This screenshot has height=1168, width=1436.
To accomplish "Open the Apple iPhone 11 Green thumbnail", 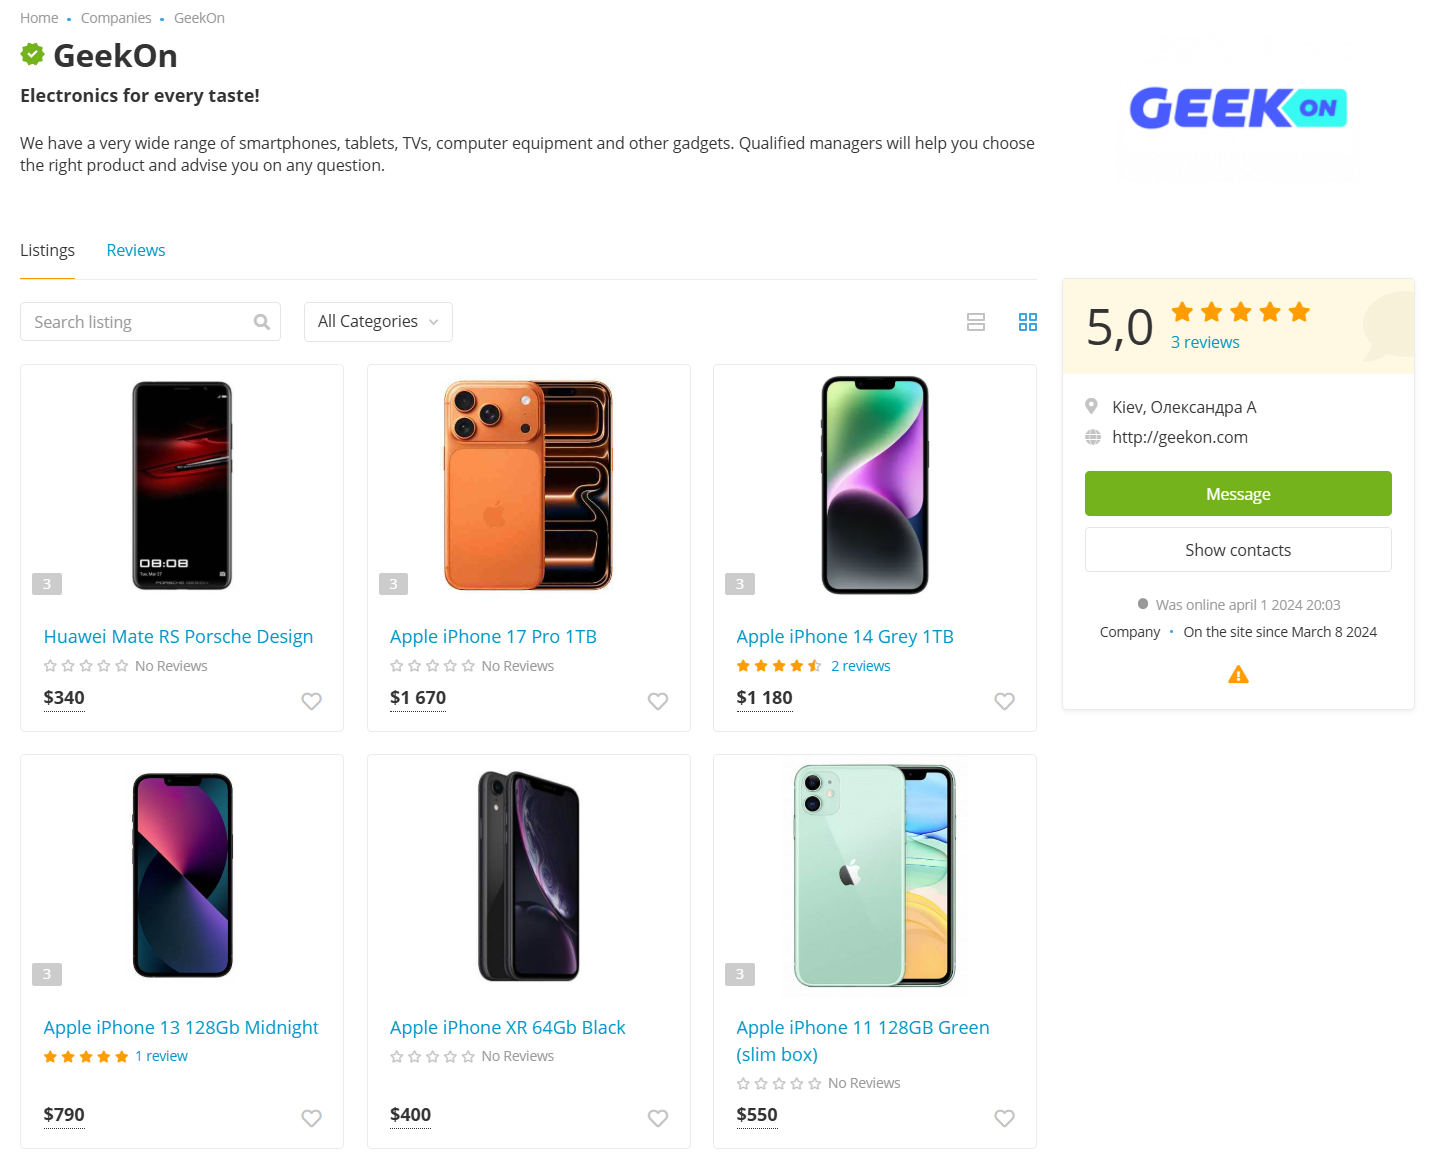I will pos(874,875).
